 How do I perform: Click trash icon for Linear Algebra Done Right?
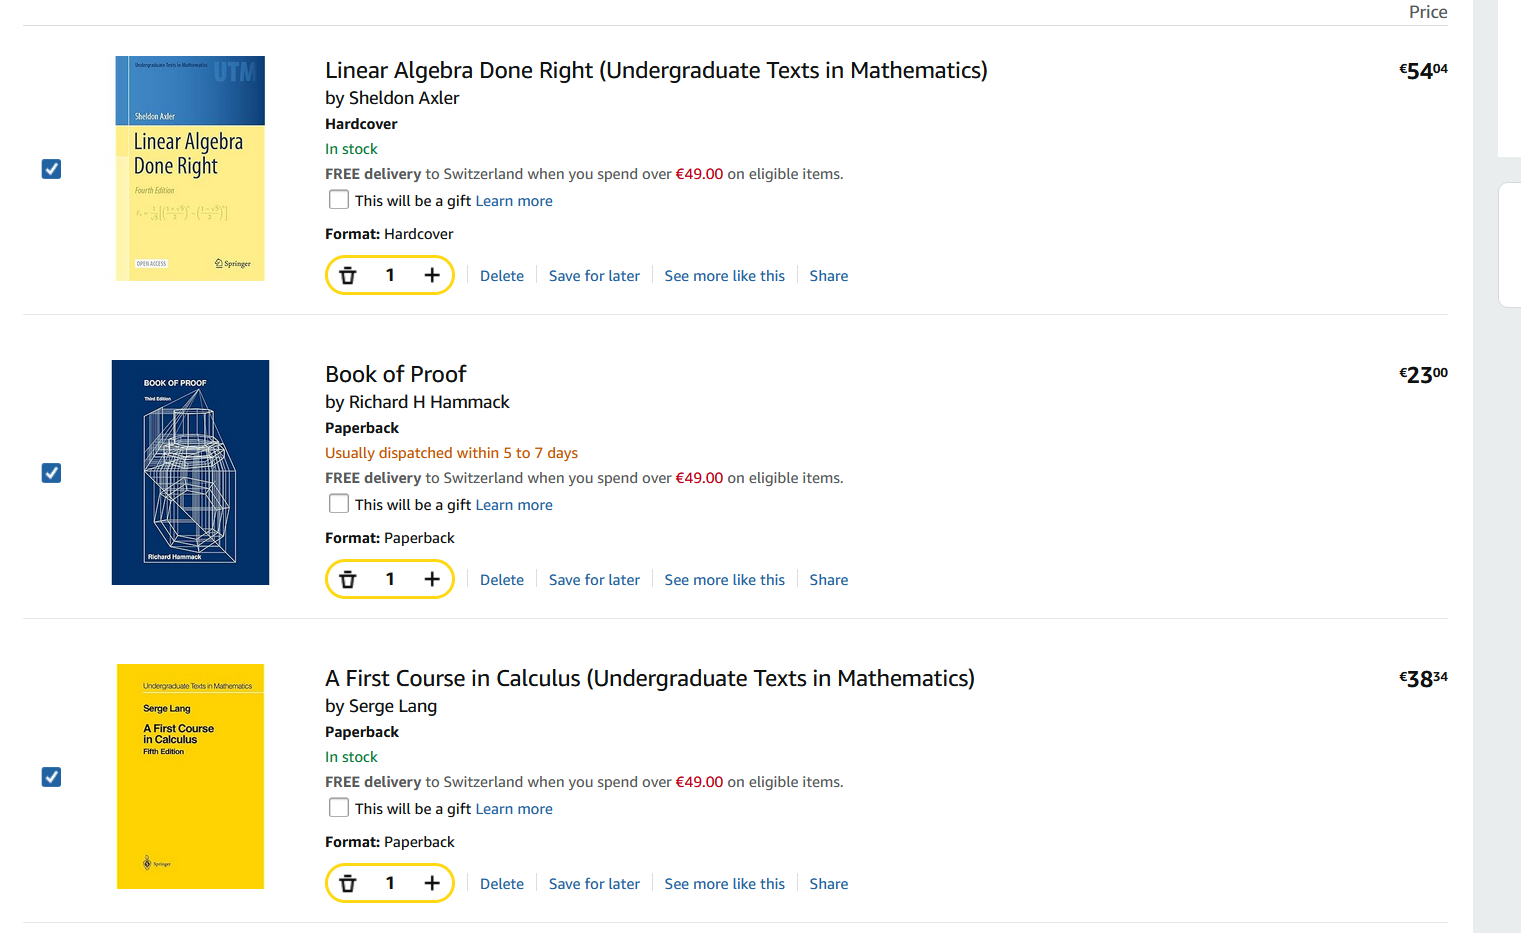point(348,276)
